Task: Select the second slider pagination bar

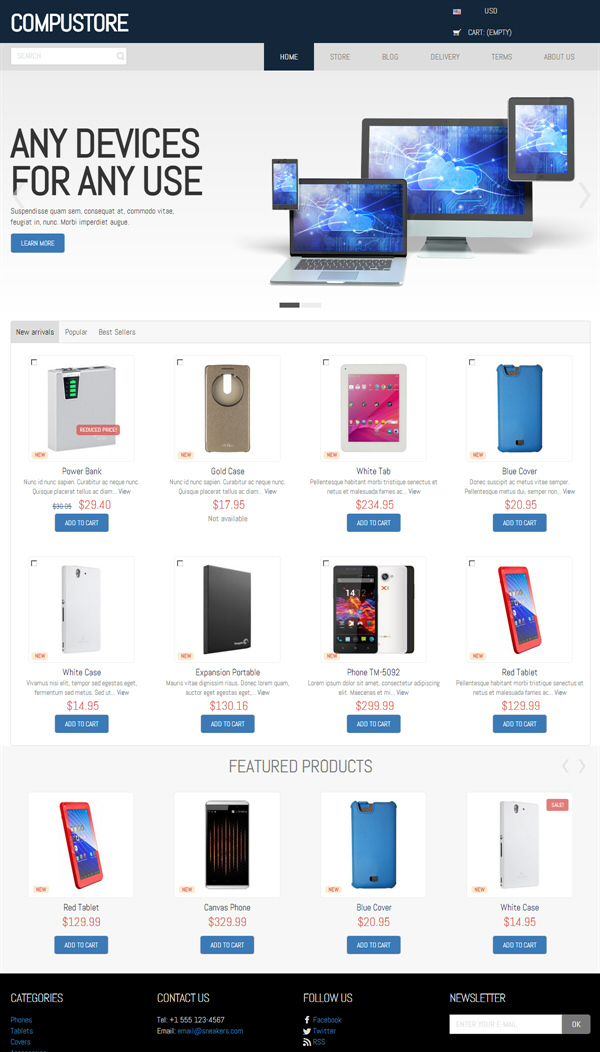Action: [311, 305]
